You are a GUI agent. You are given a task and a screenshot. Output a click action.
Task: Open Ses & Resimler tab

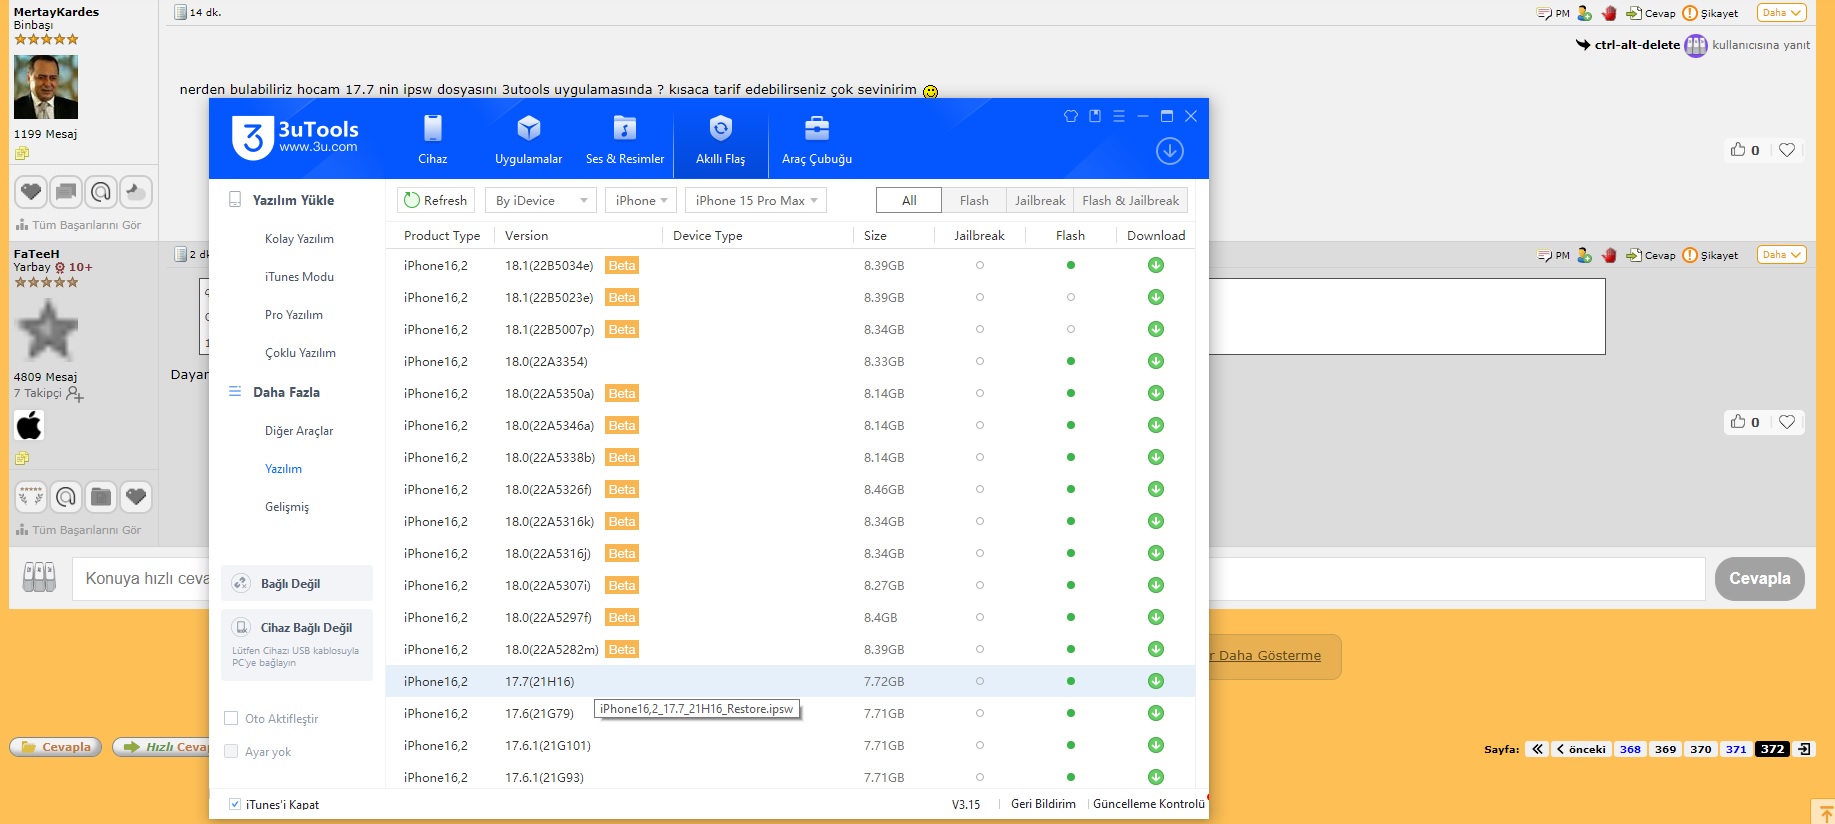point(624,139)
